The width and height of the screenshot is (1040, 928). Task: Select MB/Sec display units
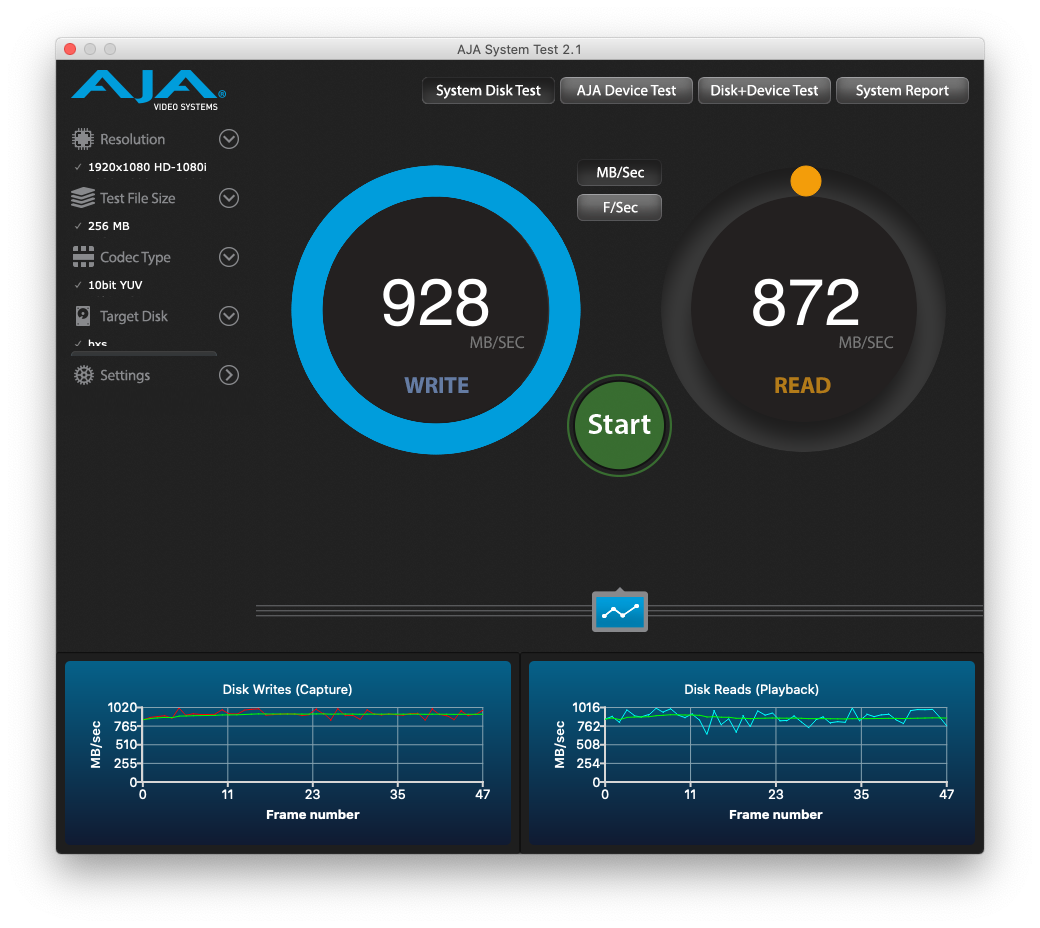point(619,172)
